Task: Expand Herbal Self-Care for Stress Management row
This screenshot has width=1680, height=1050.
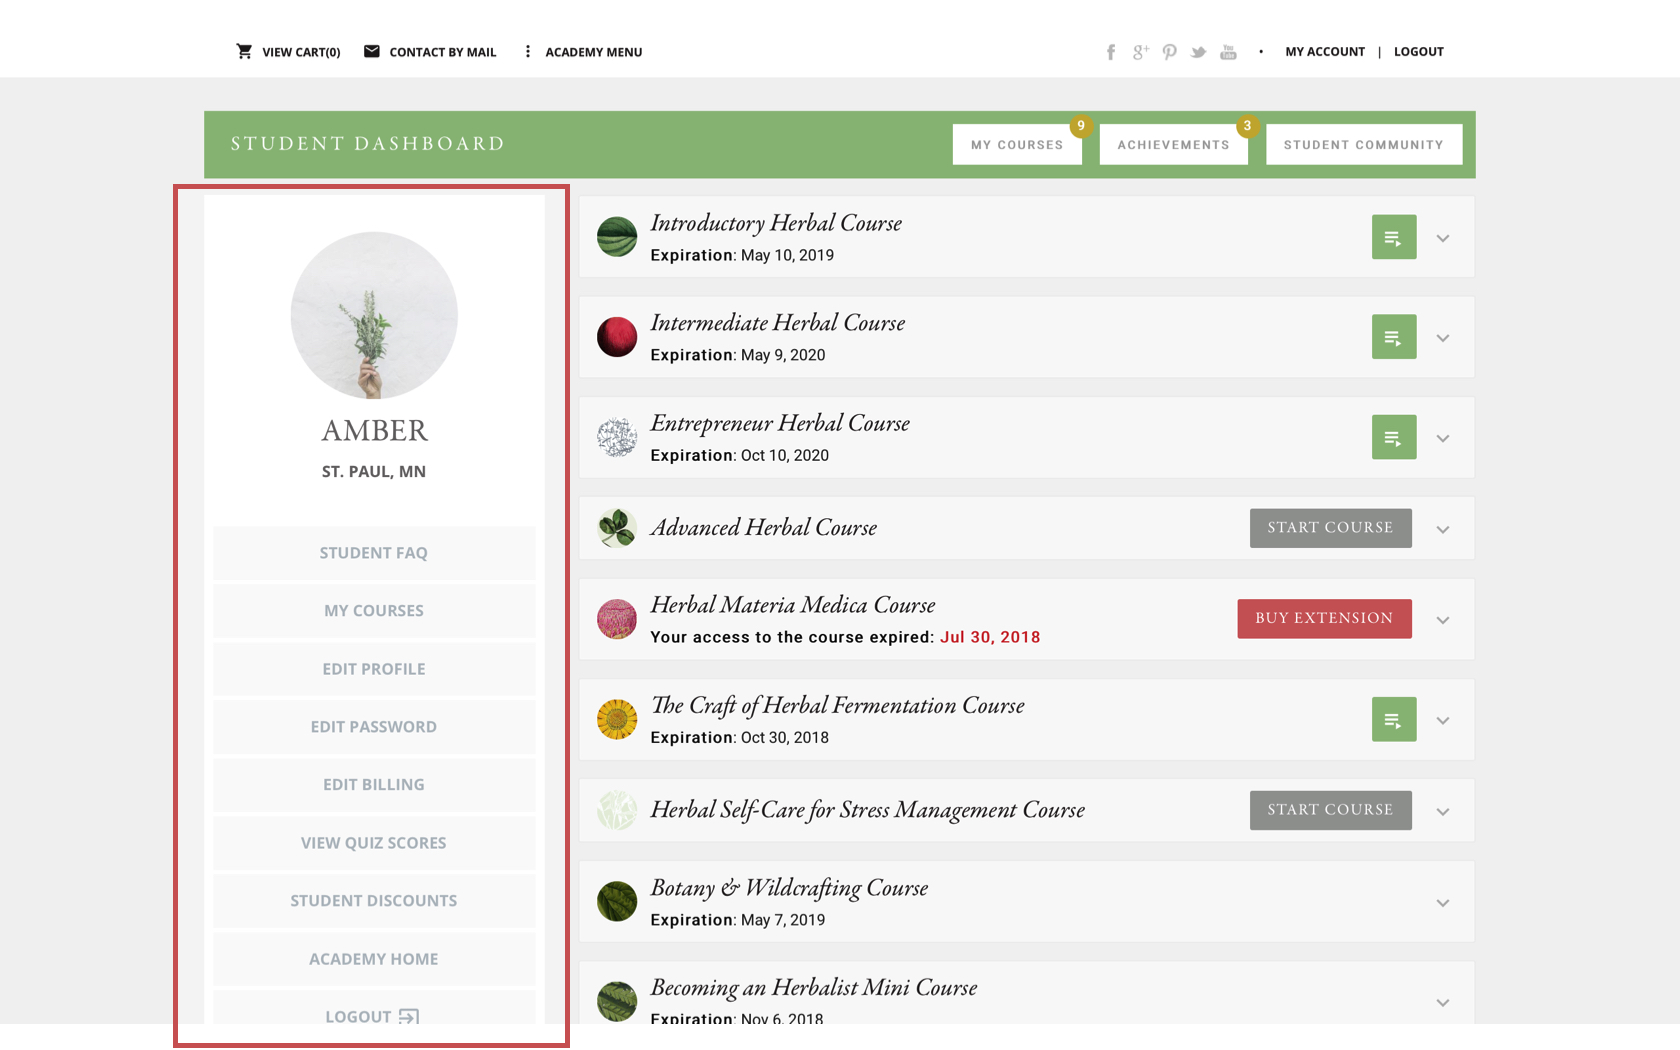Action: click(x=1443, y=811)
